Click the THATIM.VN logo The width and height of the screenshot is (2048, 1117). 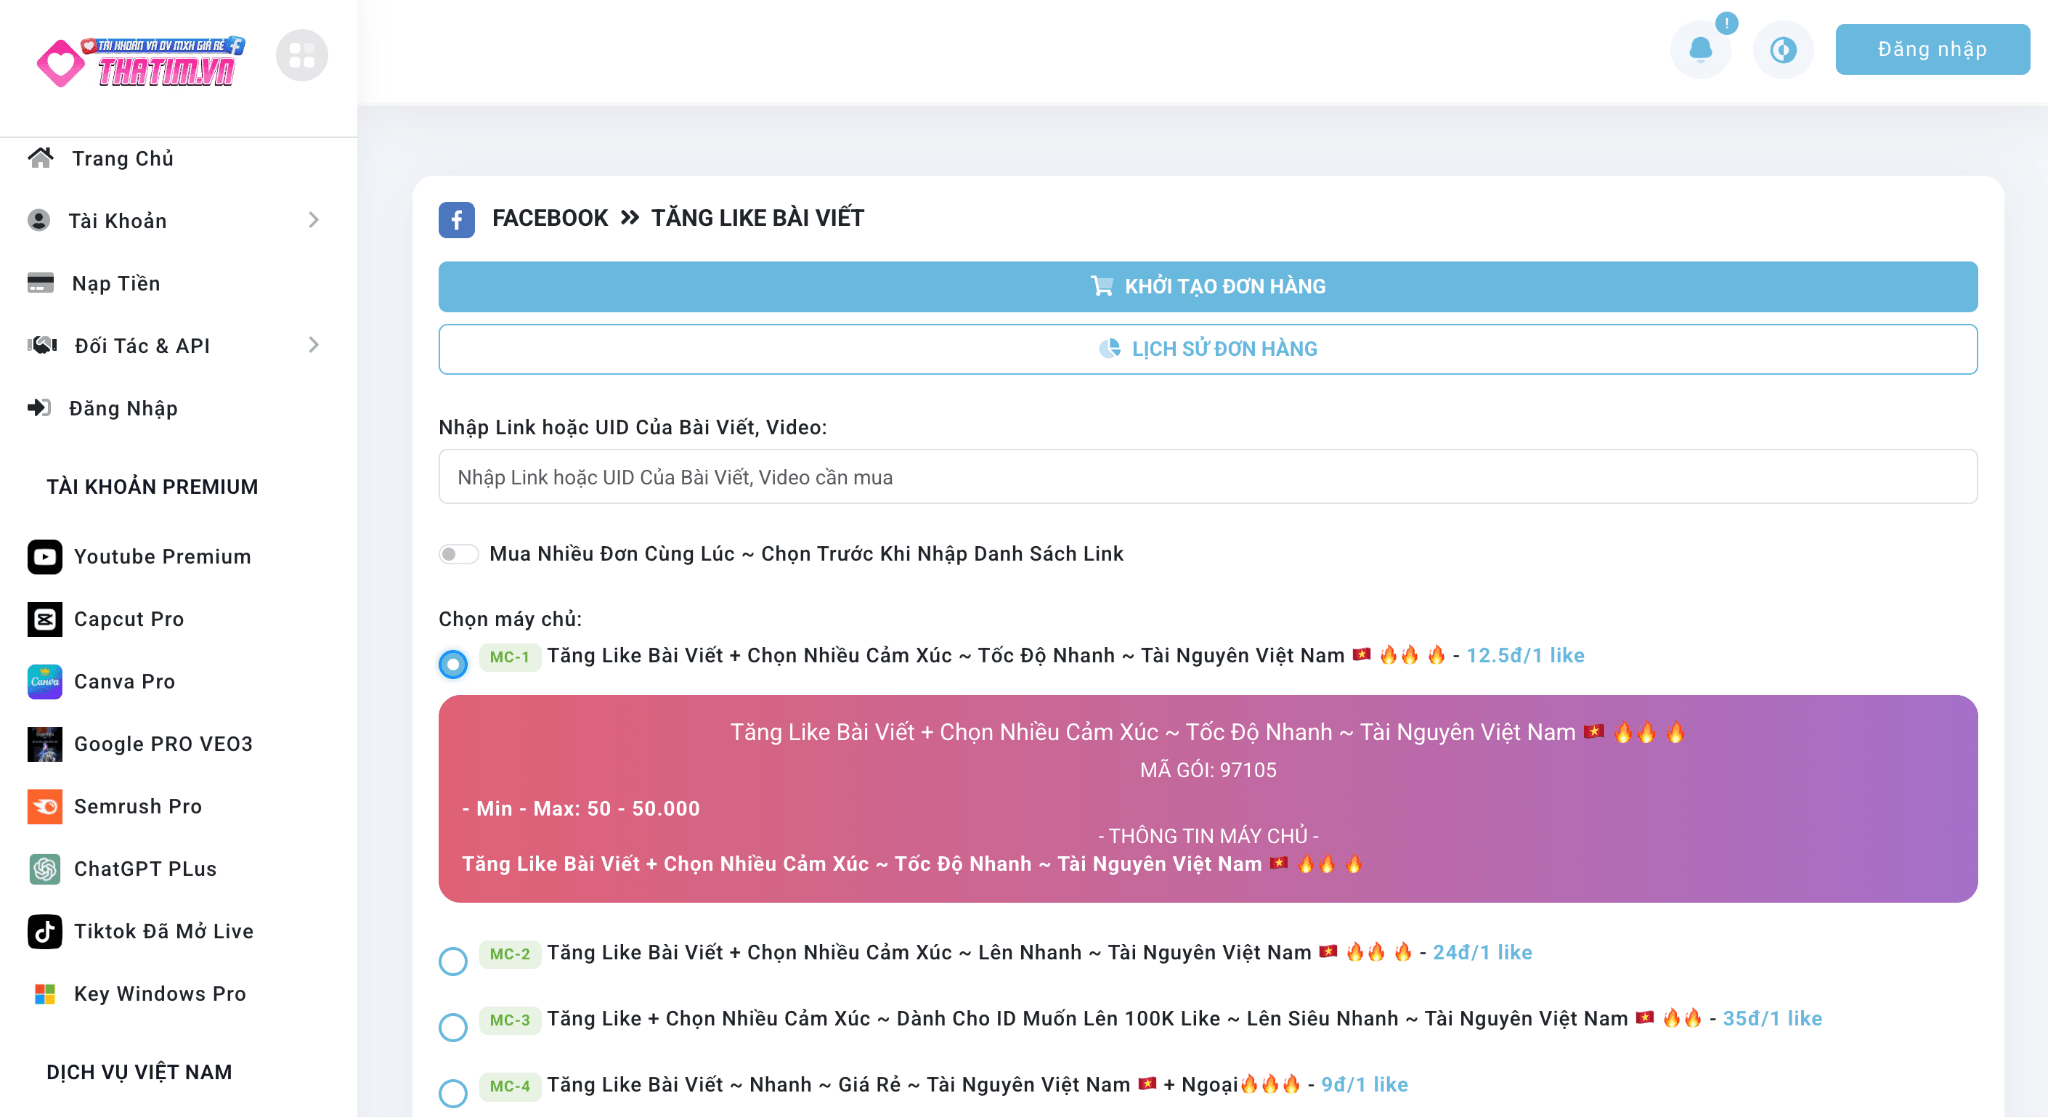140,61
